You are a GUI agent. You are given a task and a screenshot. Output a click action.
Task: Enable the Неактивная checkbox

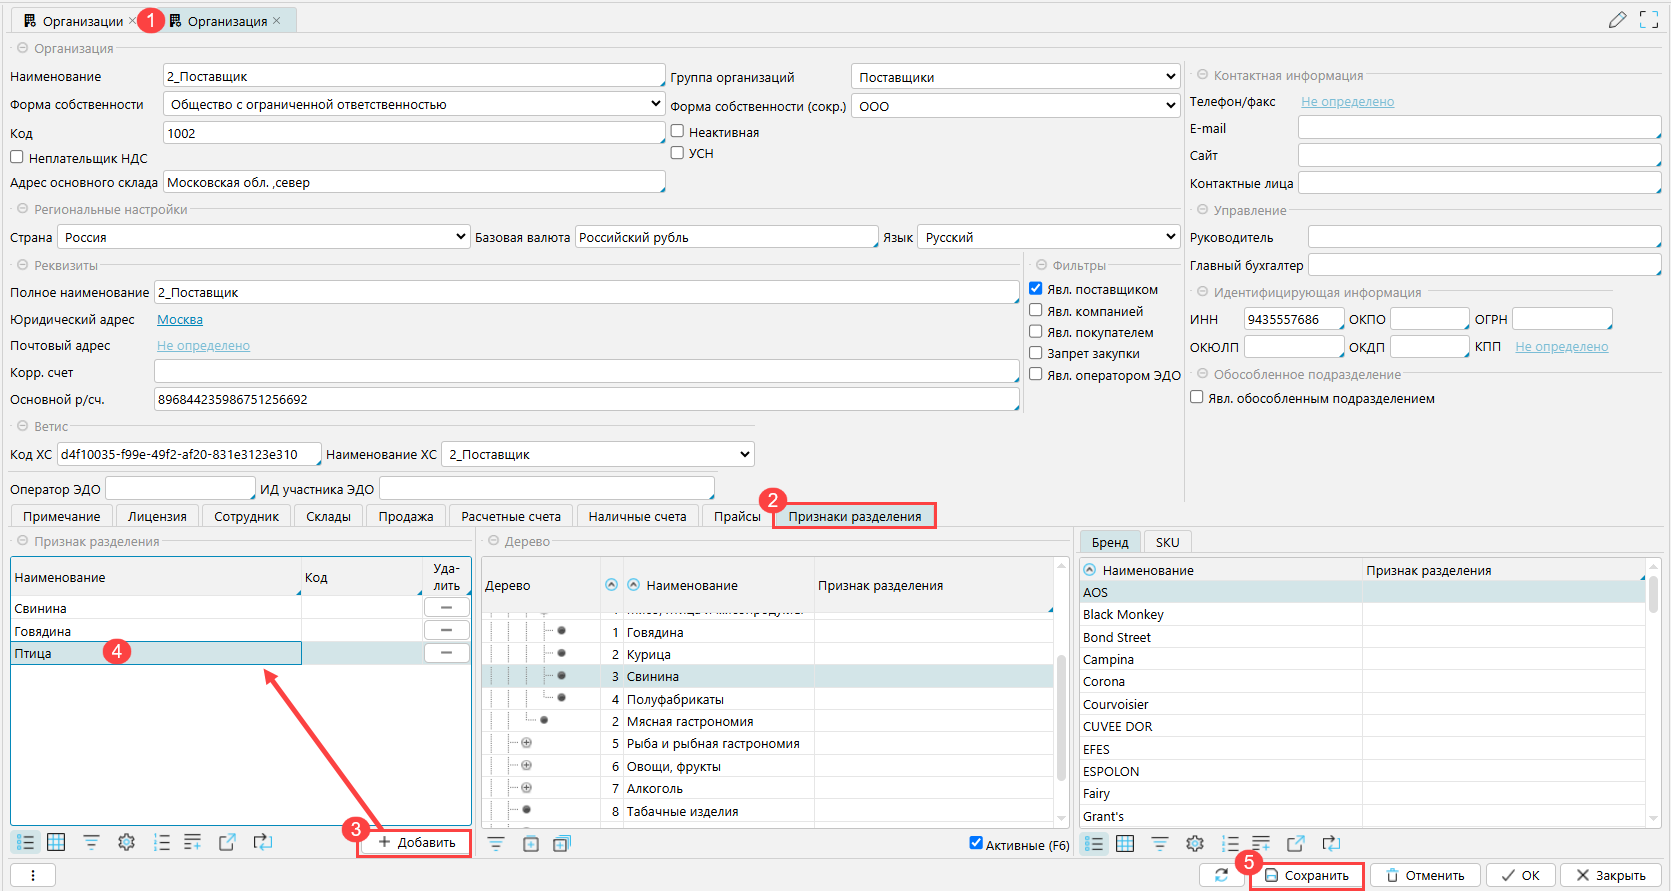click(x=677, y=131)
